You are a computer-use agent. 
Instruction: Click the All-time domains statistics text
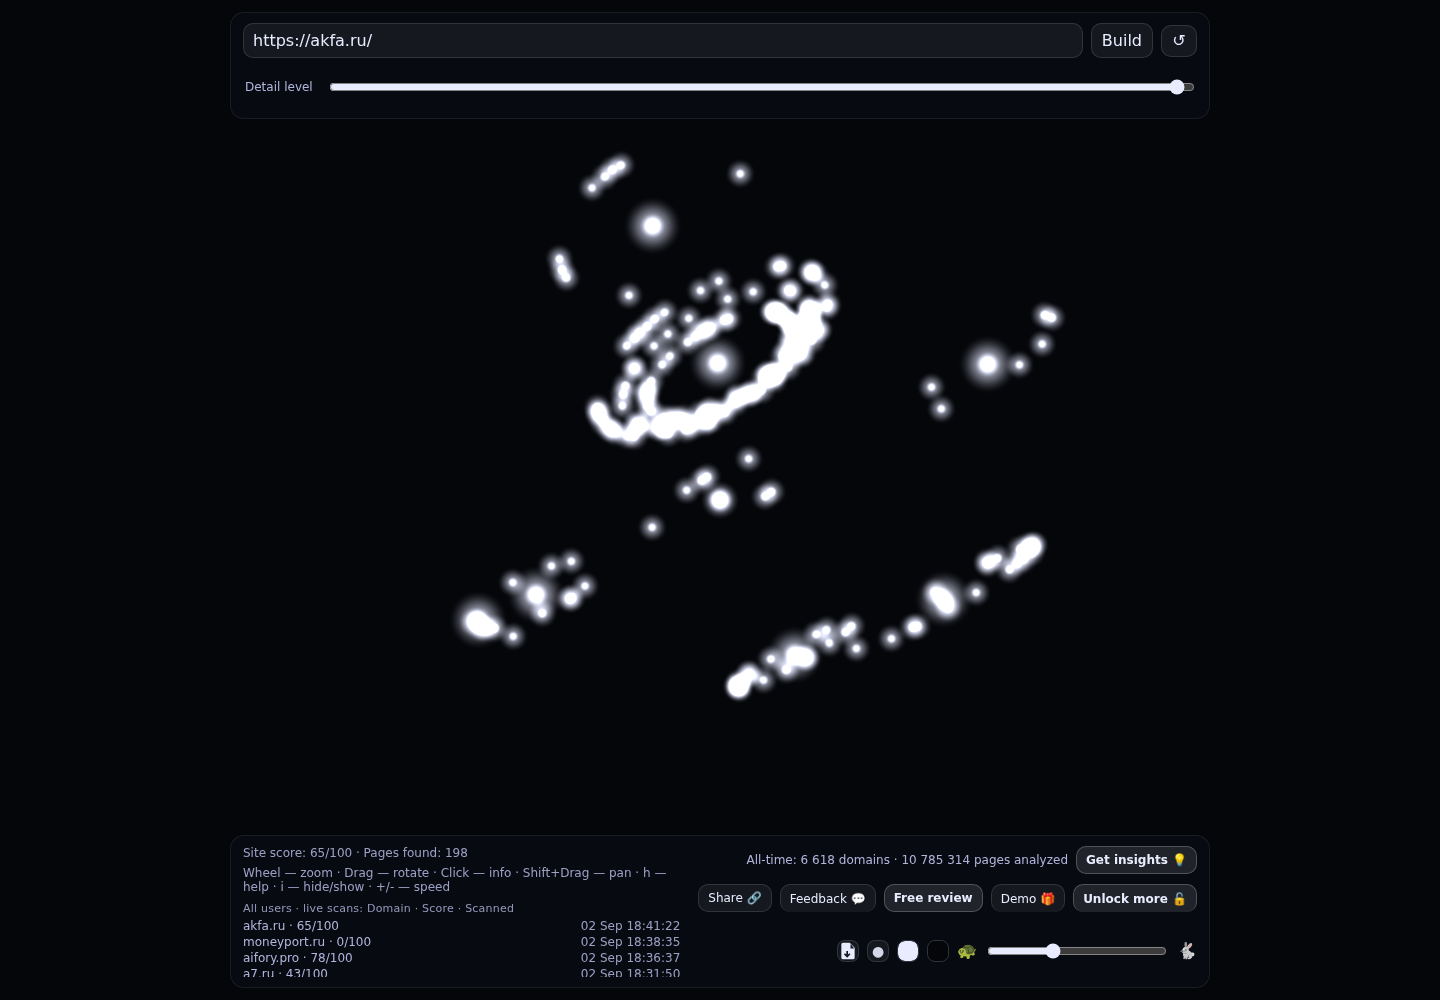pyautogui.click(x=907, y=860)
